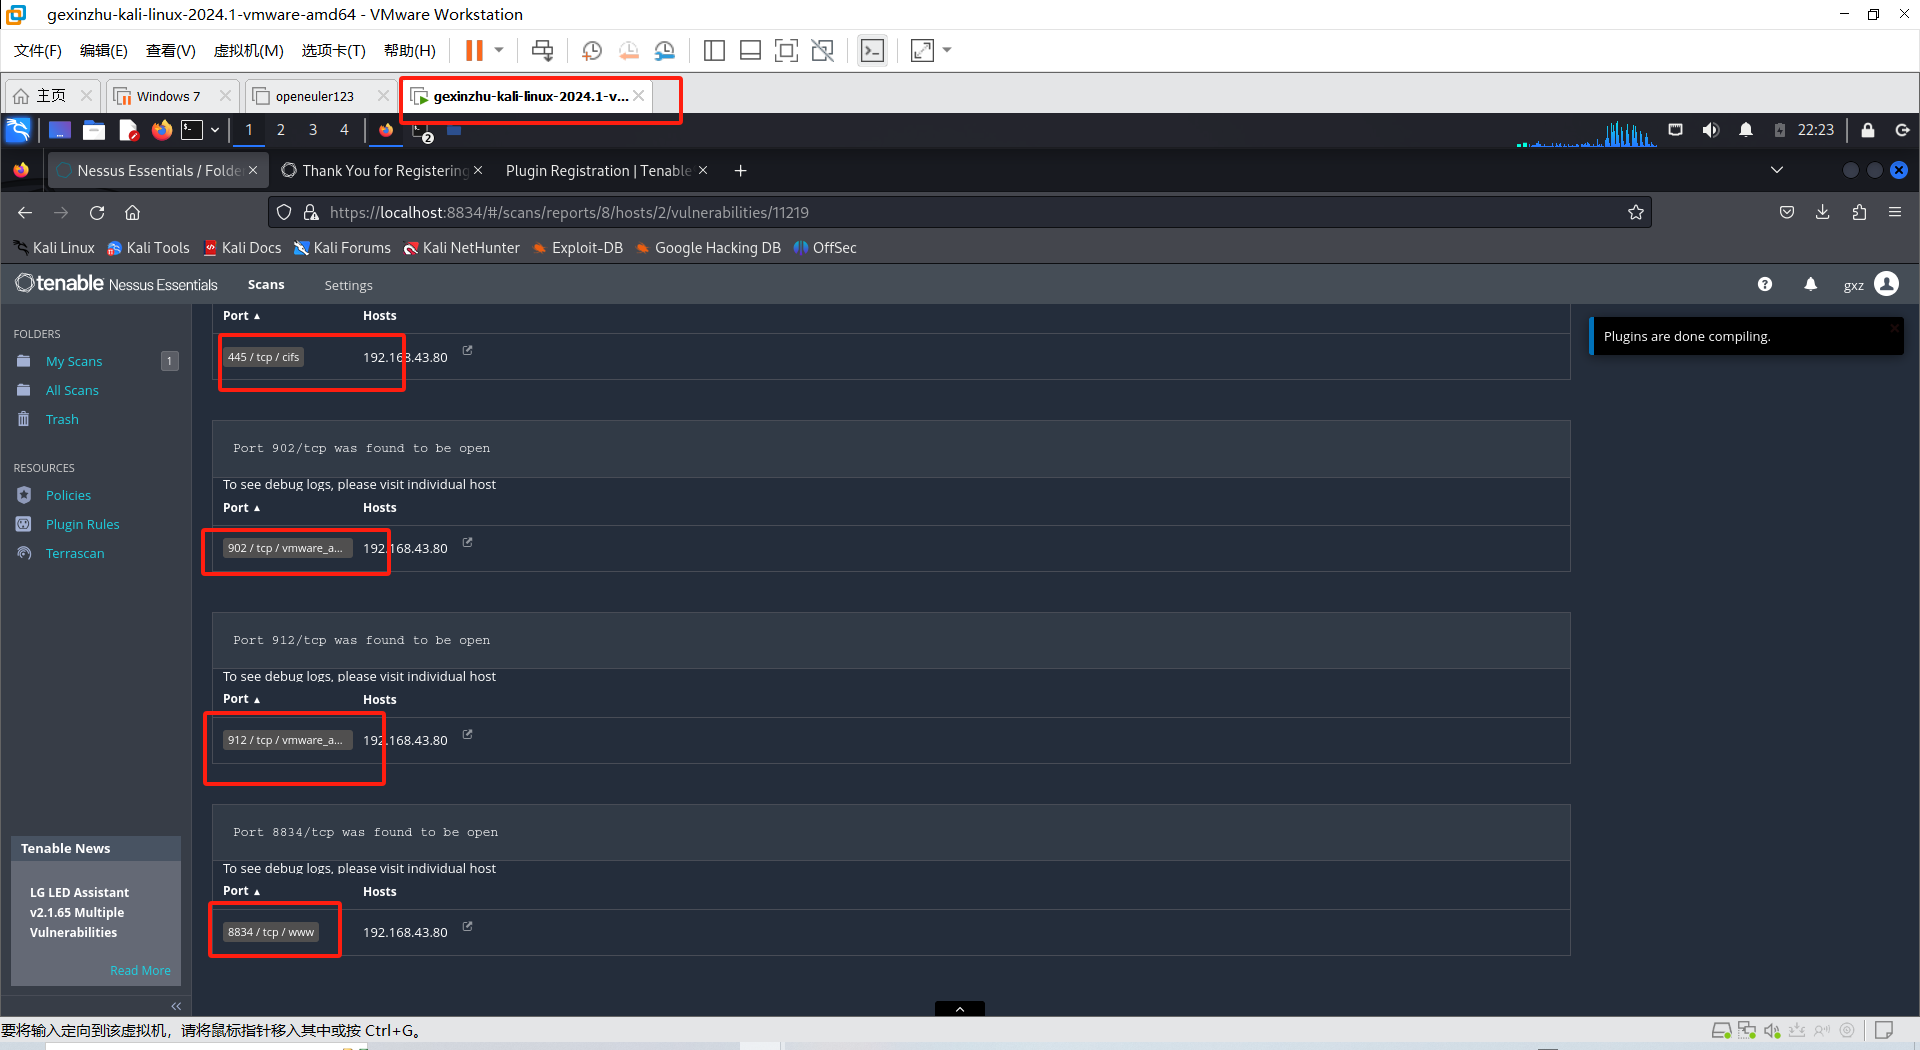
Task: Open the Kali panel notifications bell
Action: (1746, 130)
